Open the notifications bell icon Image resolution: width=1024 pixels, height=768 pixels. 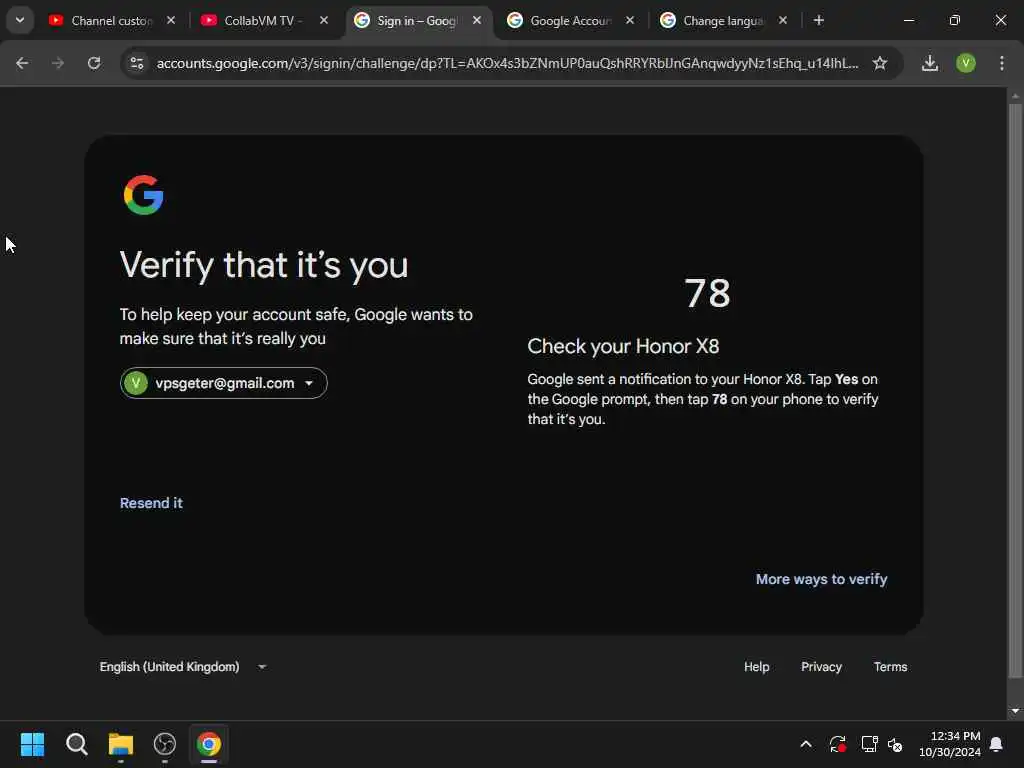tap(997, 744)
